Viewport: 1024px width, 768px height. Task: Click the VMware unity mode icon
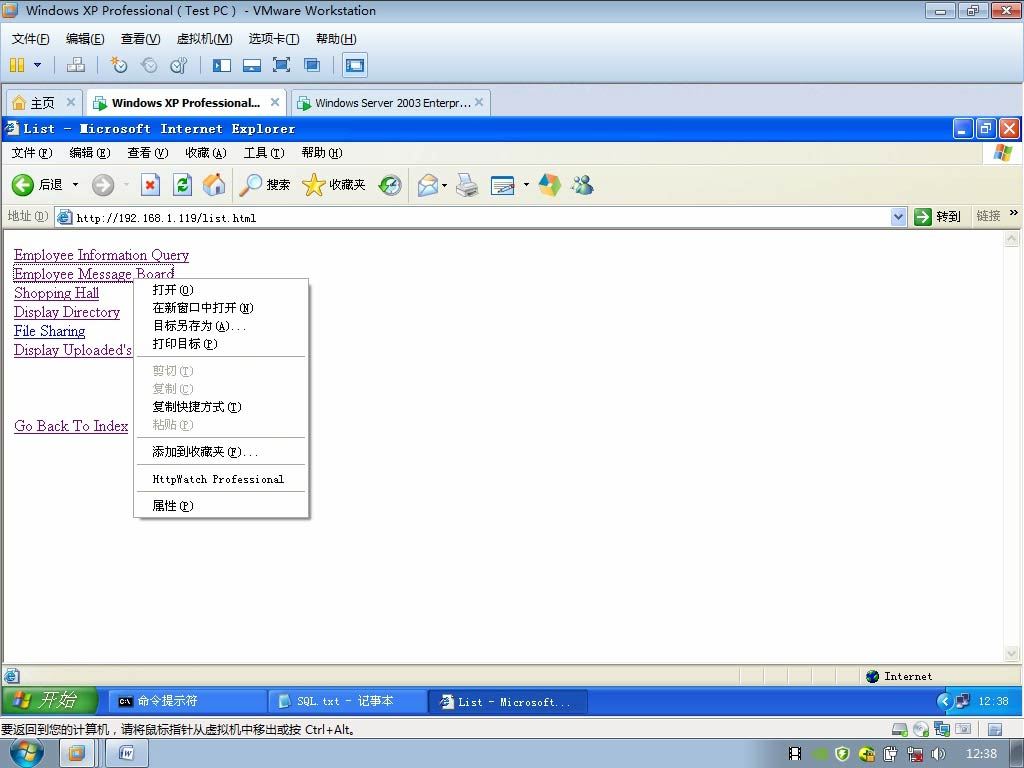[312, 65]
